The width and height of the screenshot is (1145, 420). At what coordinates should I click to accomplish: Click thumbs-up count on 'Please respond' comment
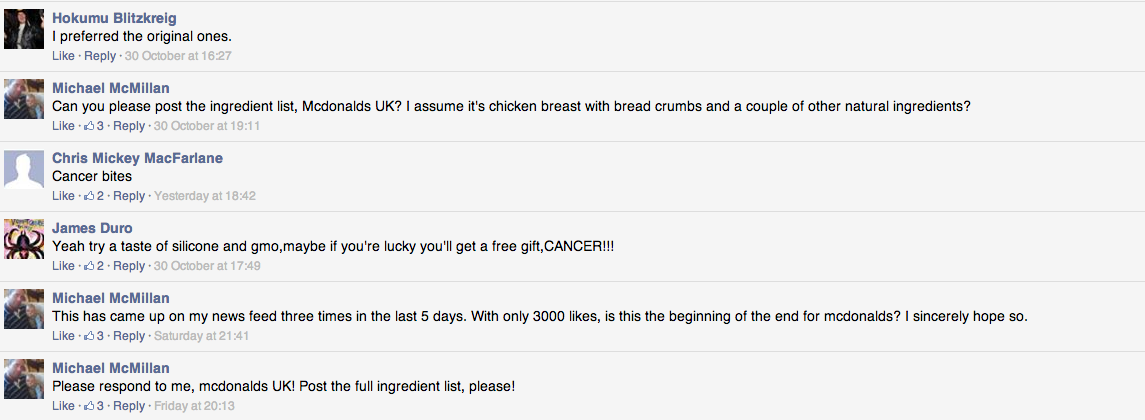point(100,406)
